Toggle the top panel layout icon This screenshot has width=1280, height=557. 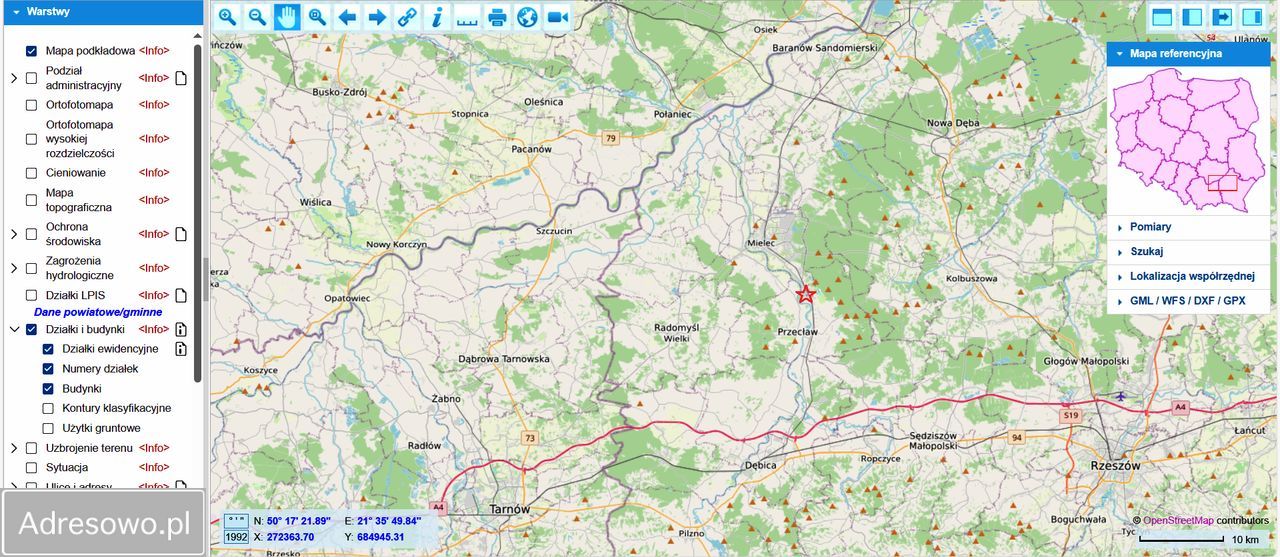click(1162, 17)
